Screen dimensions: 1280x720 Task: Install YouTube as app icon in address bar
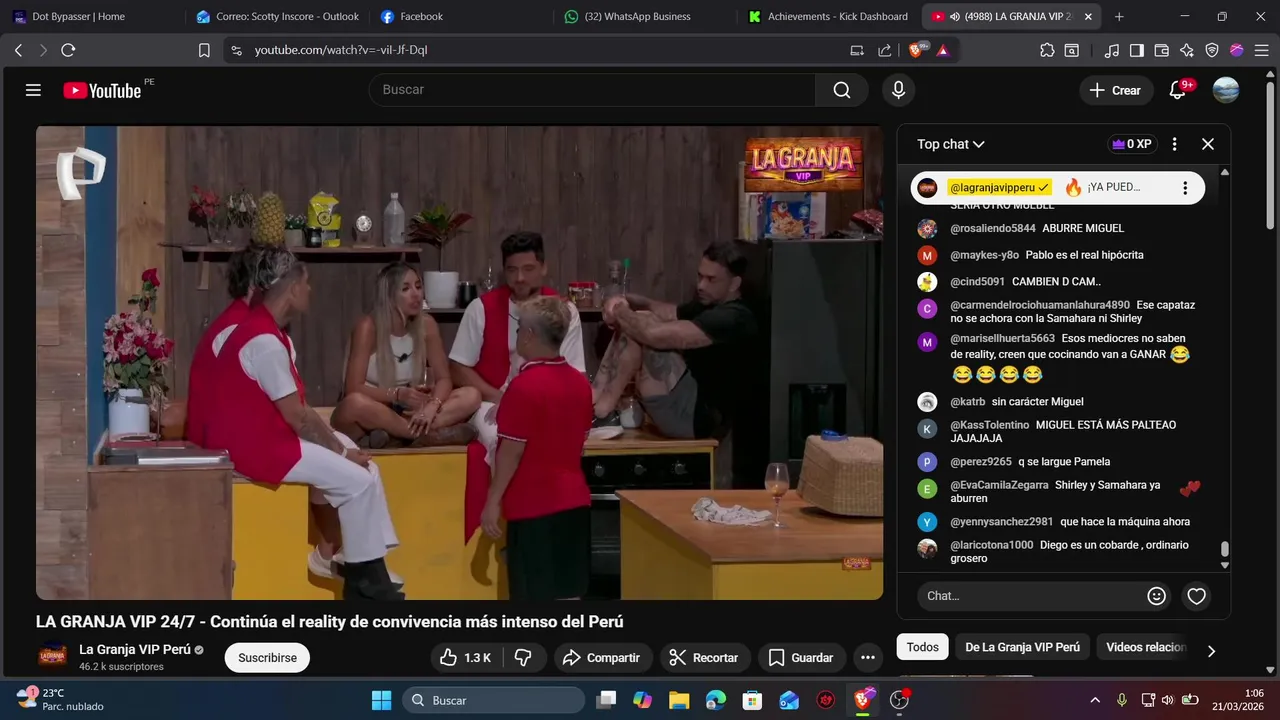pyautogui.click(x=857, y=50)
